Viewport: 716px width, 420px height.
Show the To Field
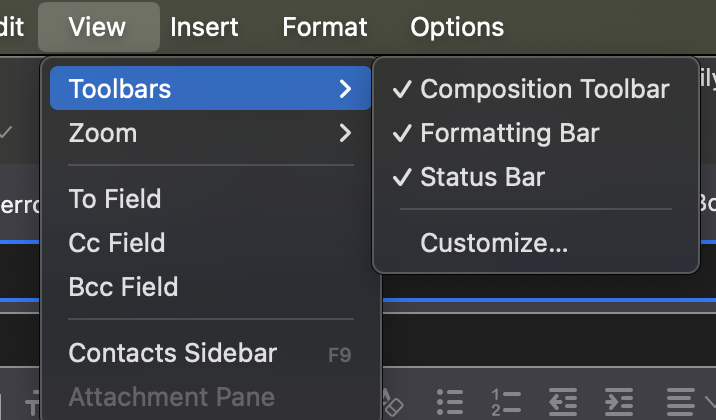pyautogui.click(x=115, y=199)
